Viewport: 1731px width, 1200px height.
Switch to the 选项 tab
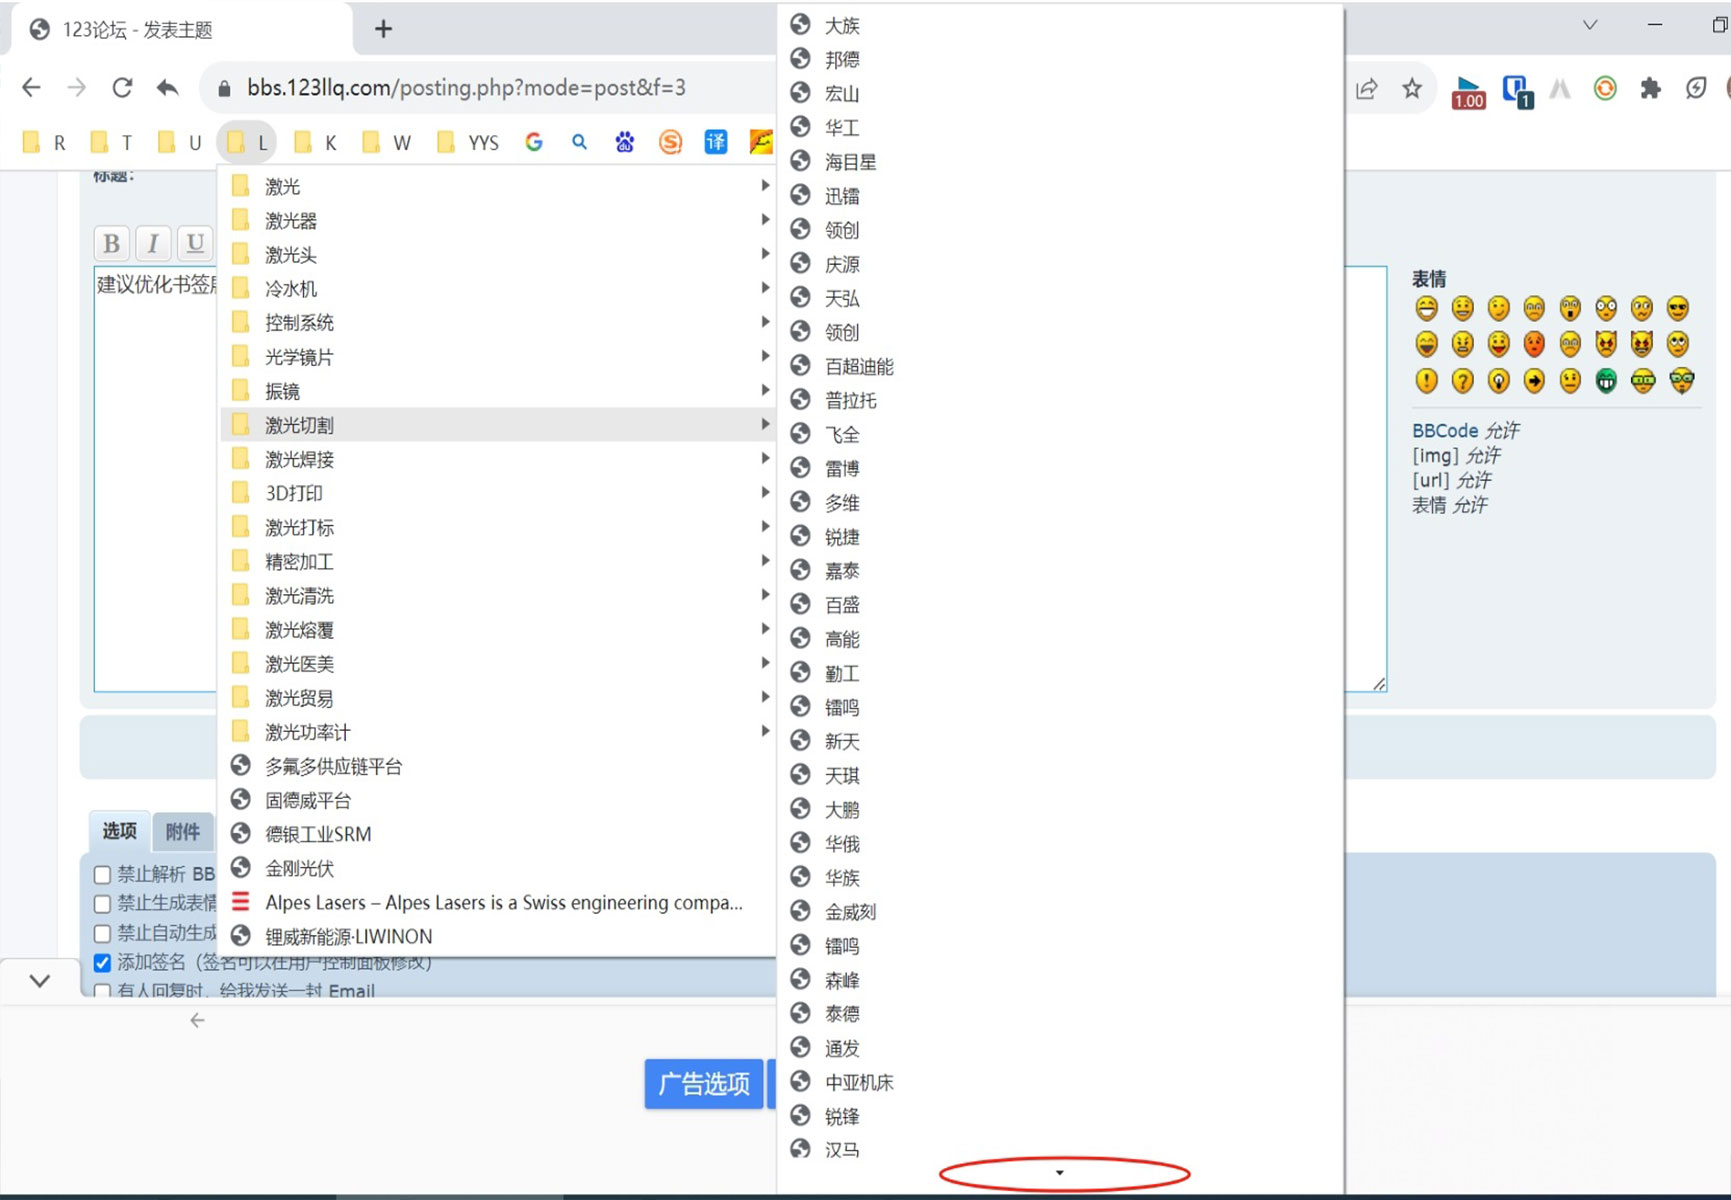120,831
